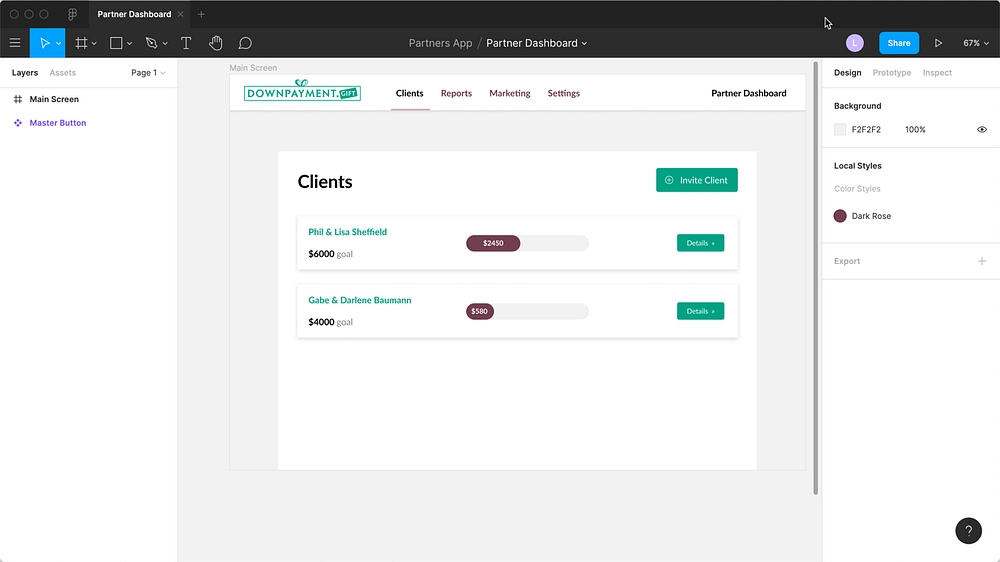Click the F2F2F2 background color swatch

(840, 129)
